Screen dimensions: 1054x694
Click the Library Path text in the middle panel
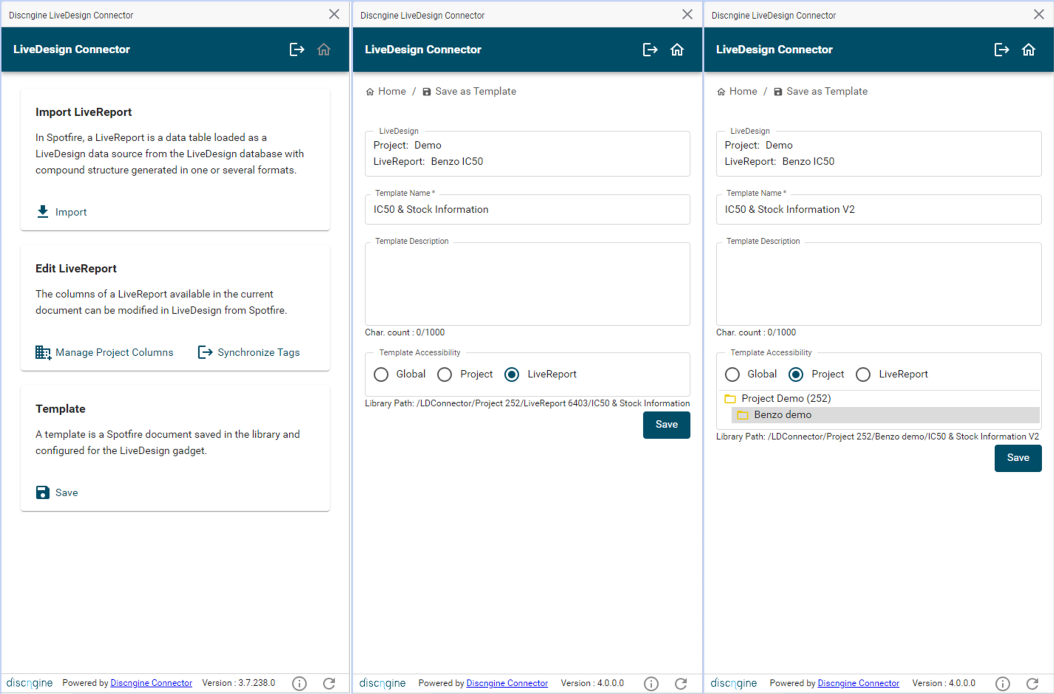pos(527,403)
